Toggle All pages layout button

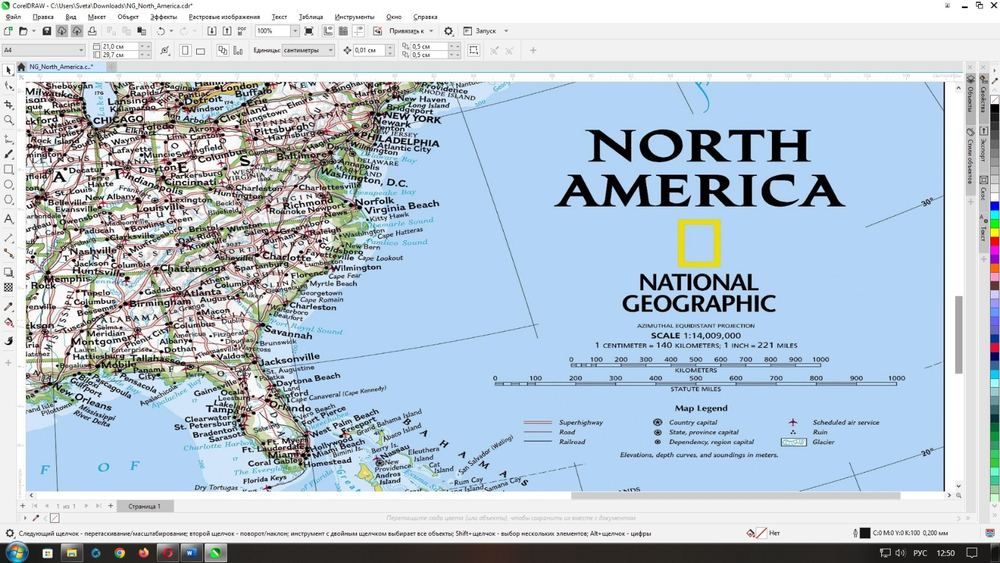[x=222, y=50]
